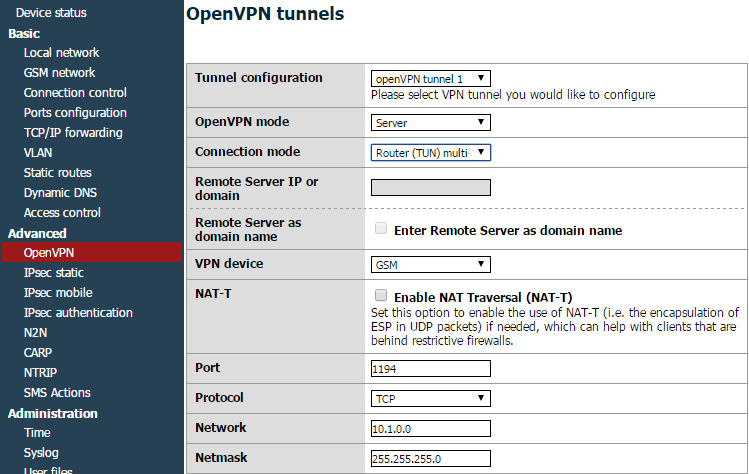The image size is (749, 474).
Task: Select Connection control in sidebar
Action: click(x=75, y=93)
